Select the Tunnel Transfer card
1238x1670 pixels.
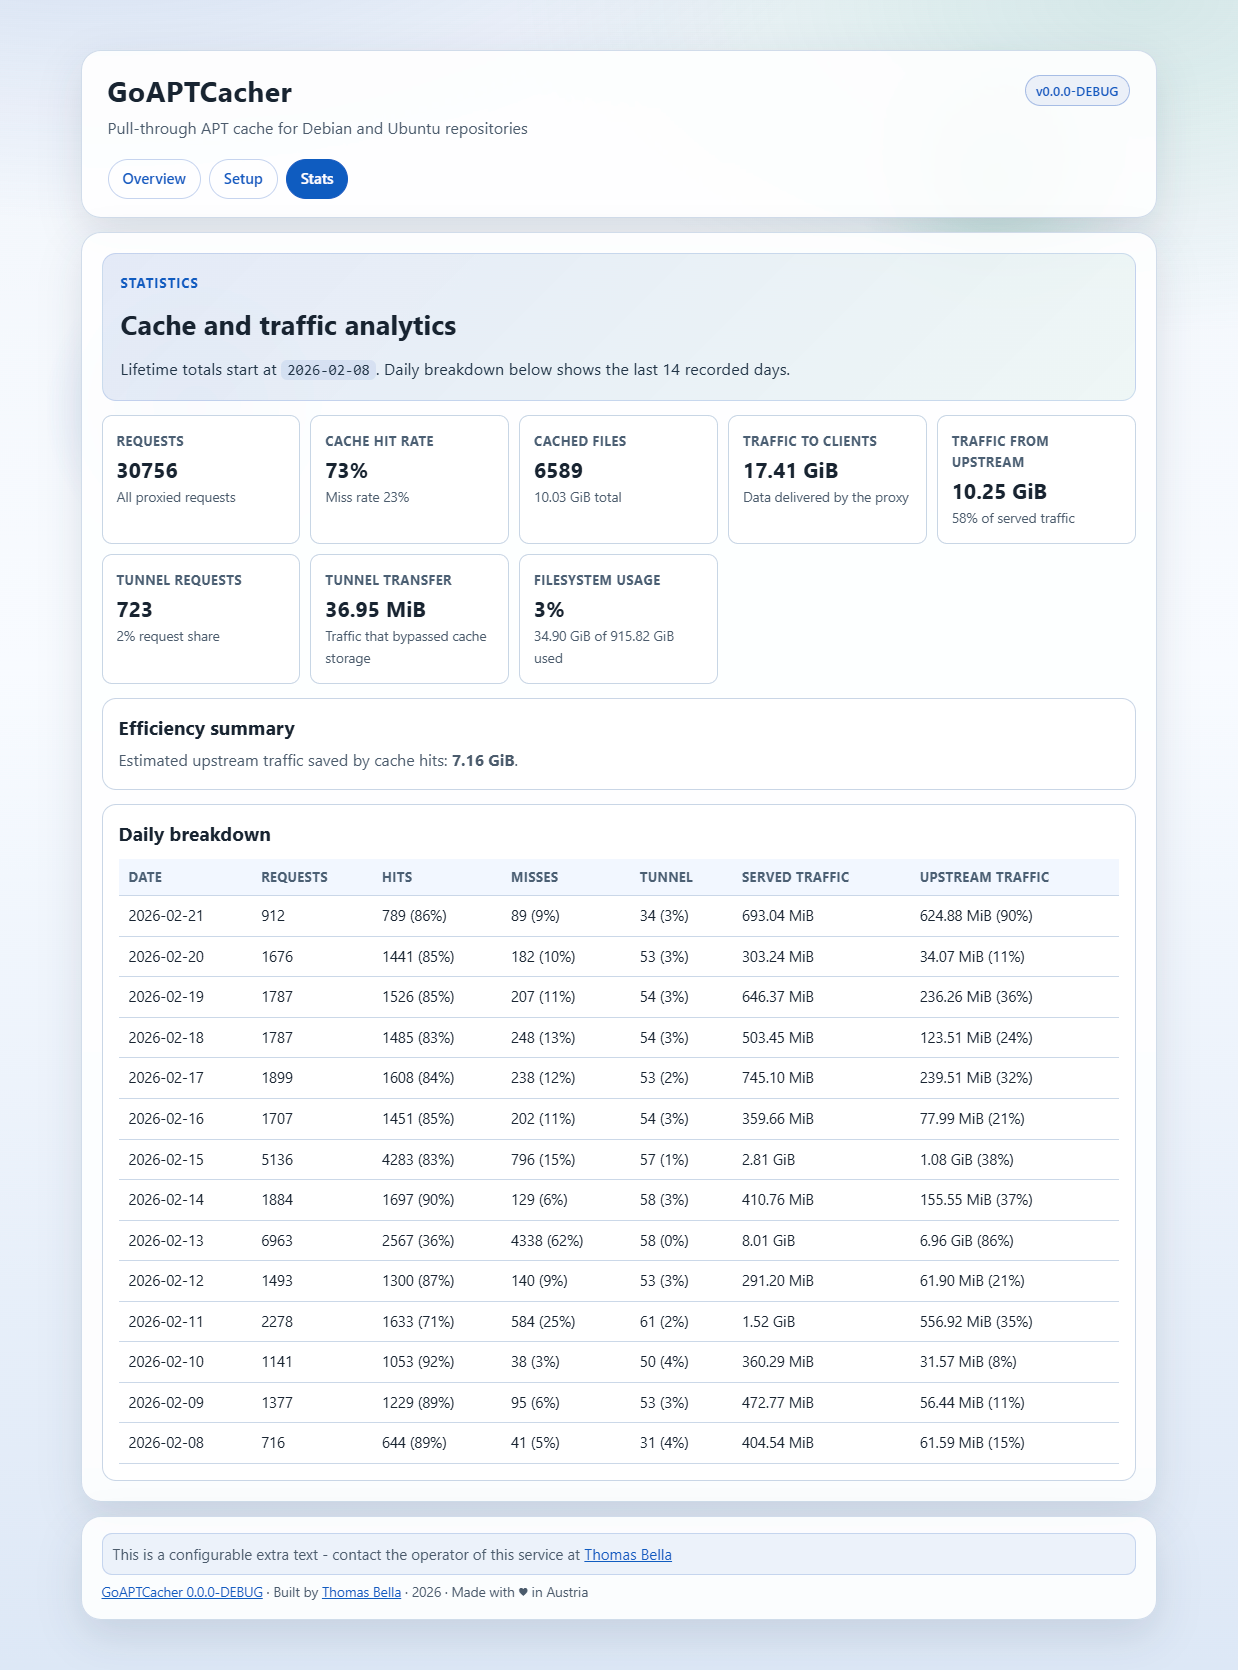(409, 618)
